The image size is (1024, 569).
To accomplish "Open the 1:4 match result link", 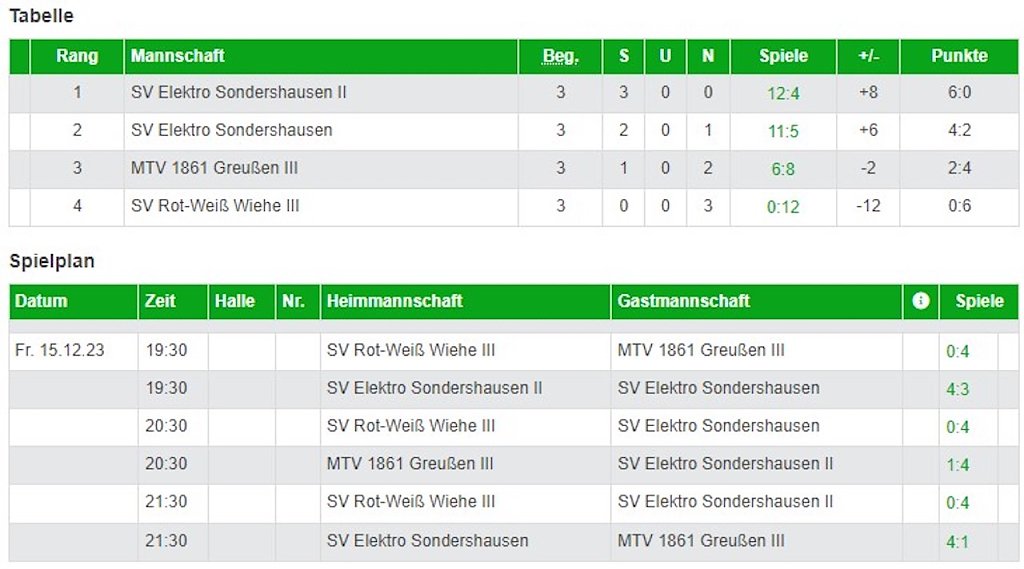I will [x=957, y=465].
